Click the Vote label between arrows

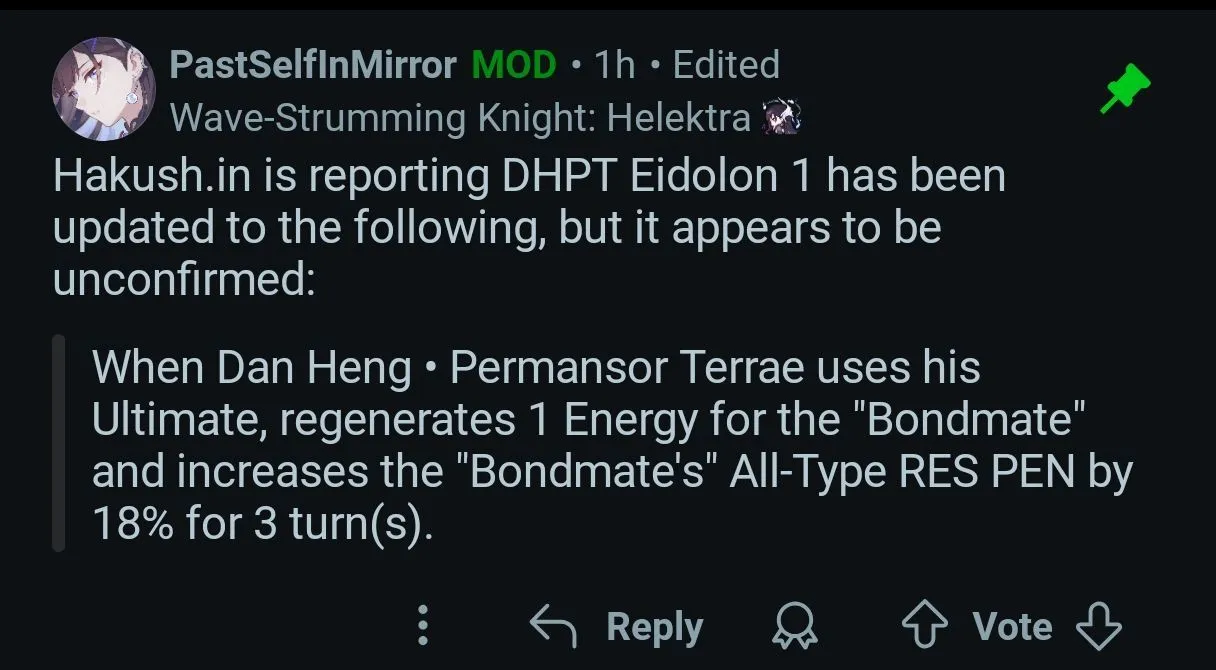point(1012,627)
